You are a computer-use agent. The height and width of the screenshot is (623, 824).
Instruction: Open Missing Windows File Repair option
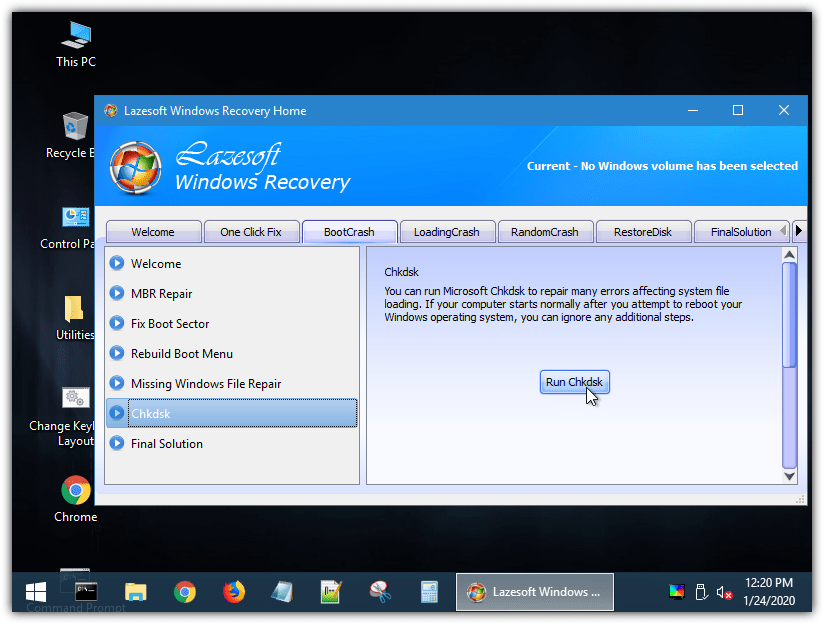[x=206, y=384]
